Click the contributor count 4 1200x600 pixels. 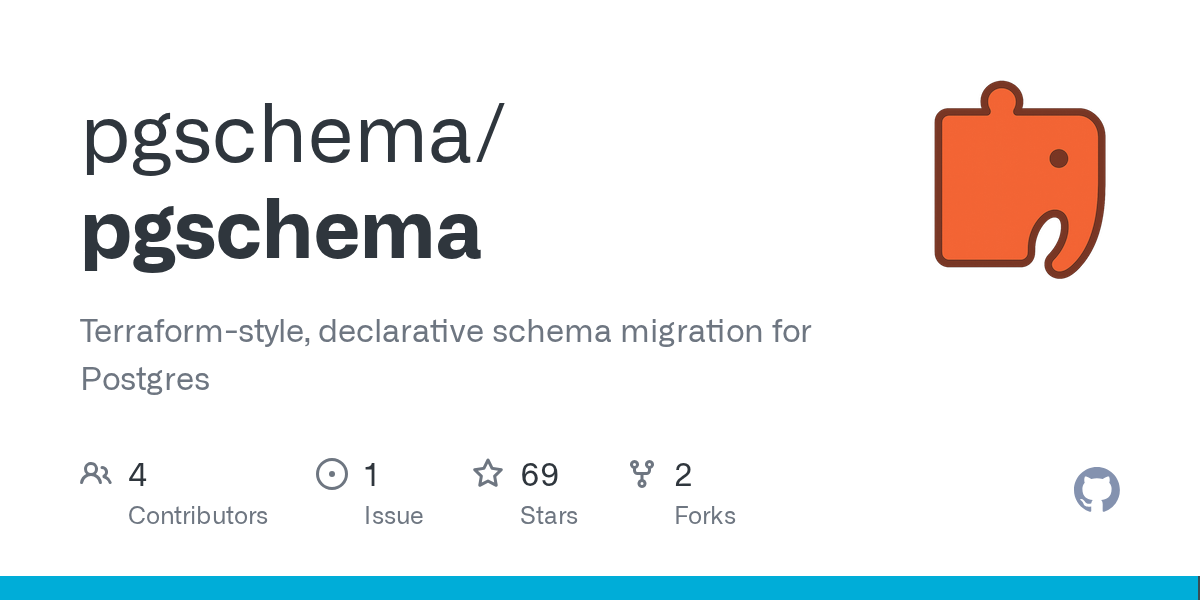coord(138,475)
